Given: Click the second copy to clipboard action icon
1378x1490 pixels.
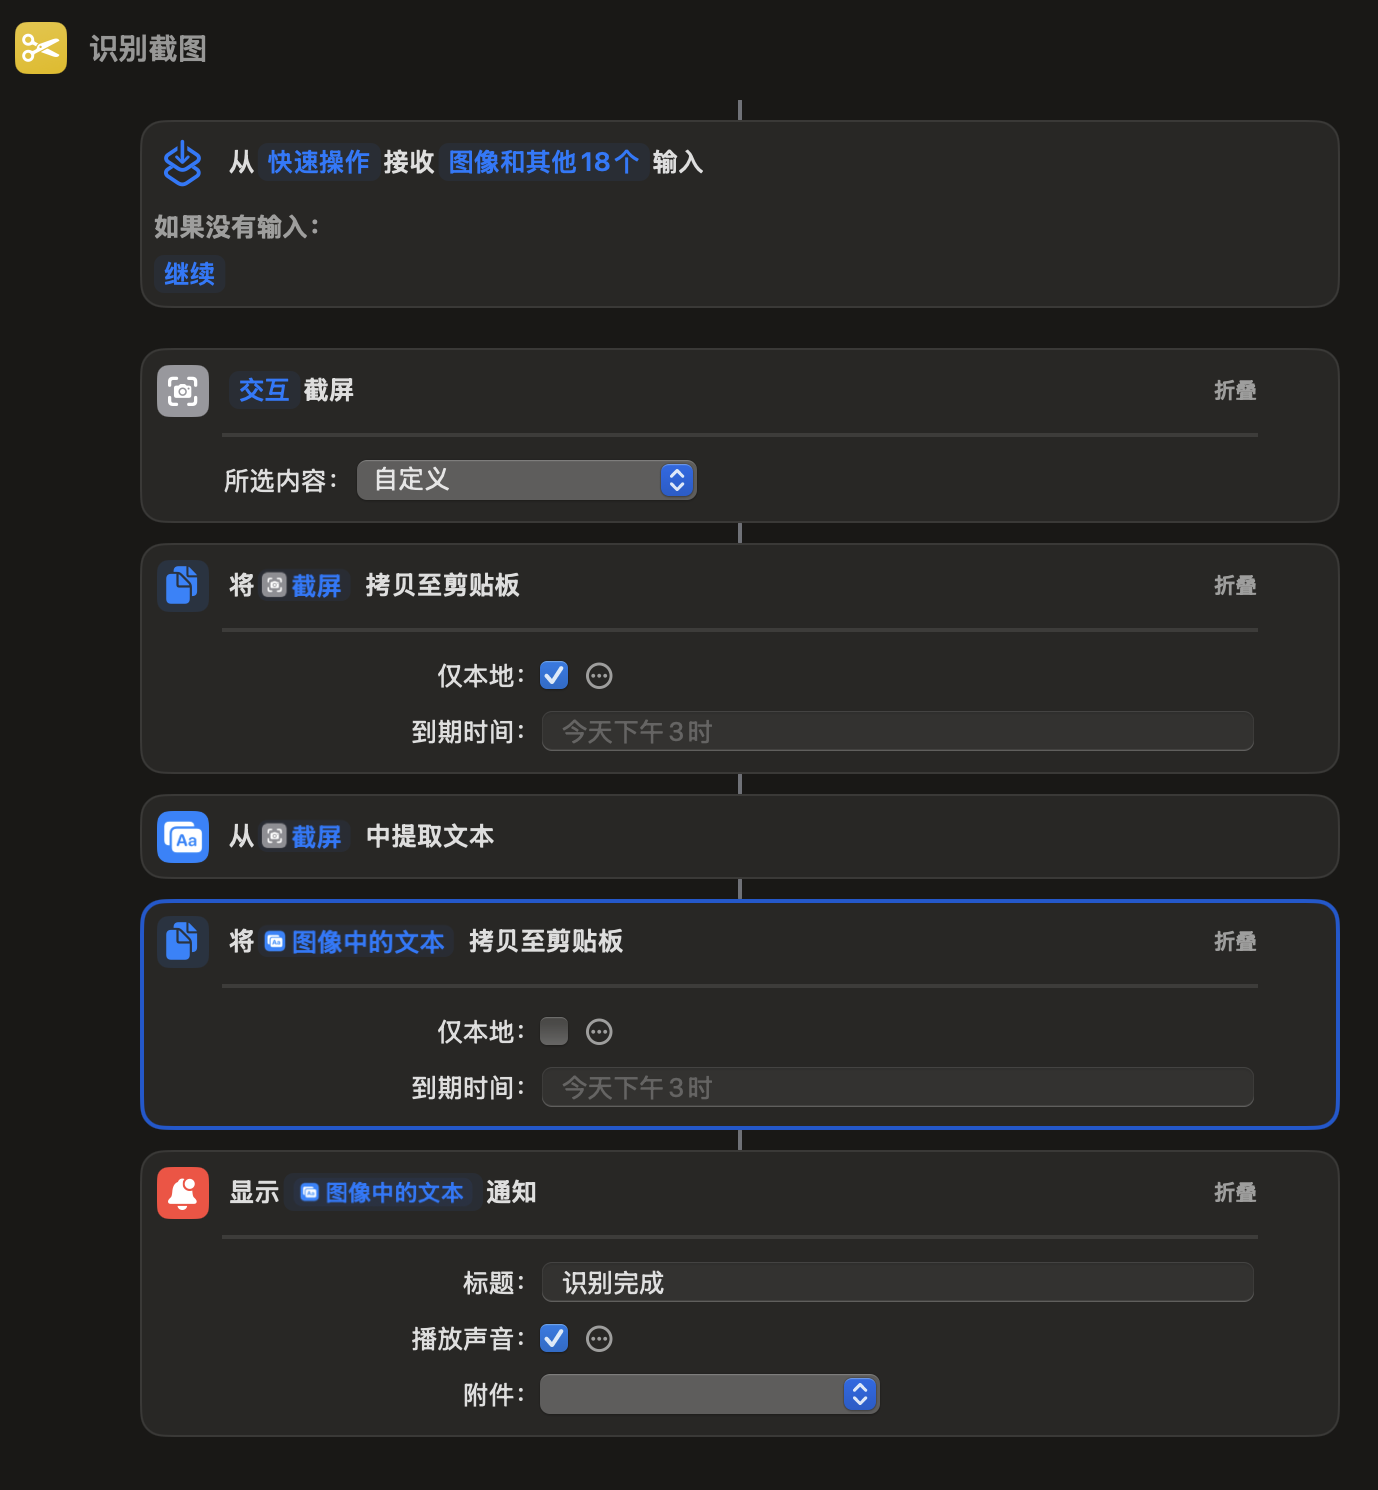Looking at the screenshot, I should point(183,942).
